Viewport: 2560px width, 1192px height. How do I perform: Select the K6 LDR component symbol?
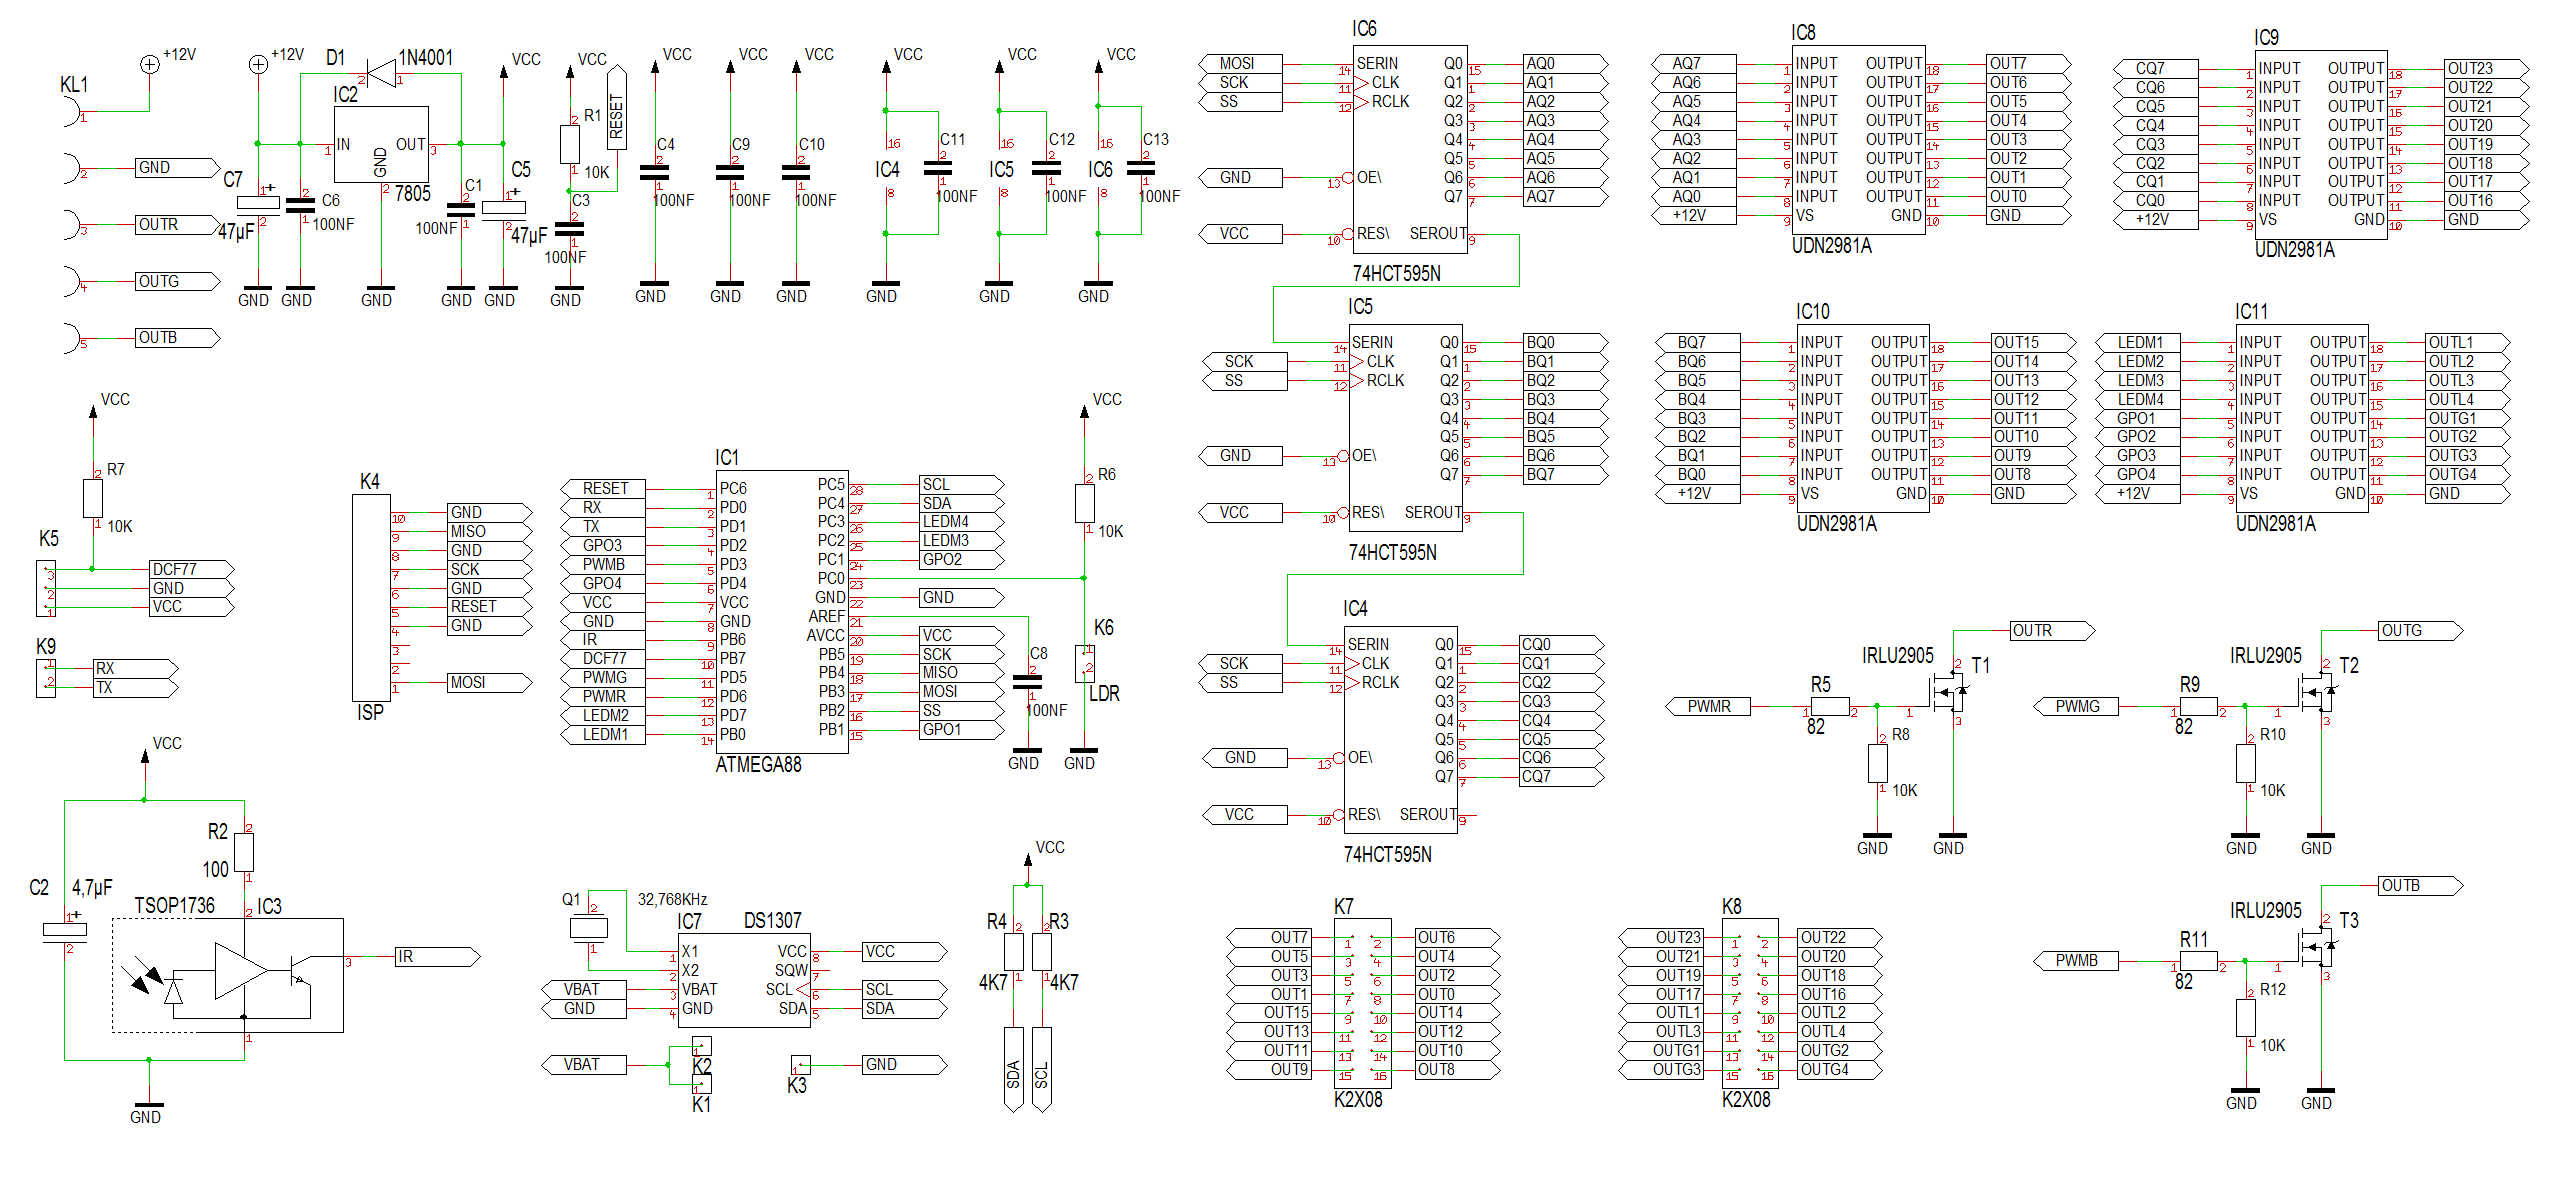coord(1084,663)
